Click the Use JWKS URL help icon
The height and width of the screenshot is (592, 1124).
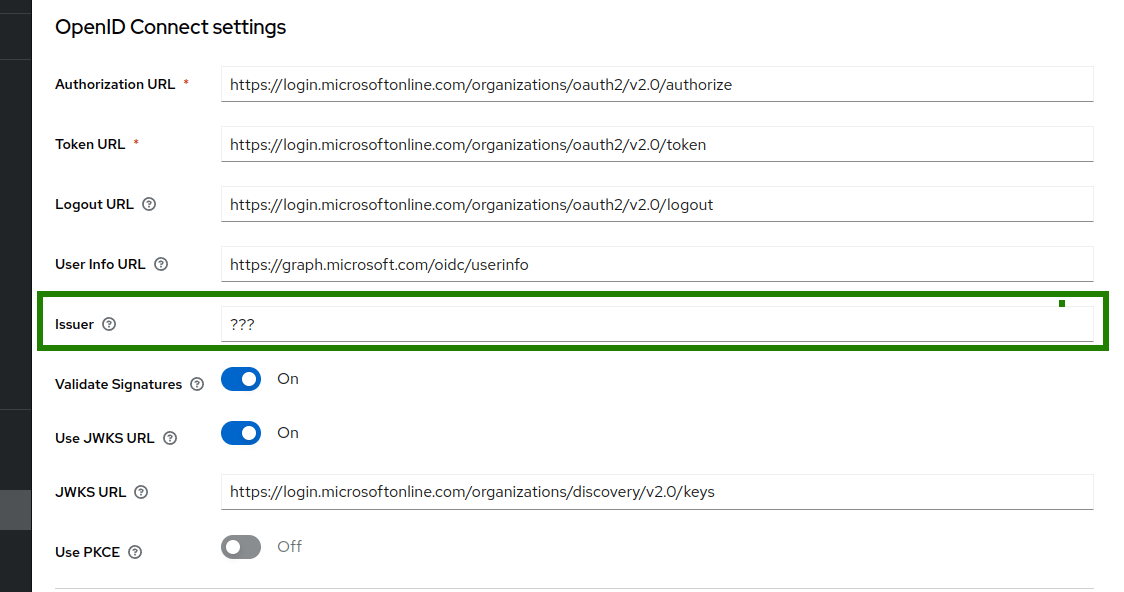pos(170,437)
